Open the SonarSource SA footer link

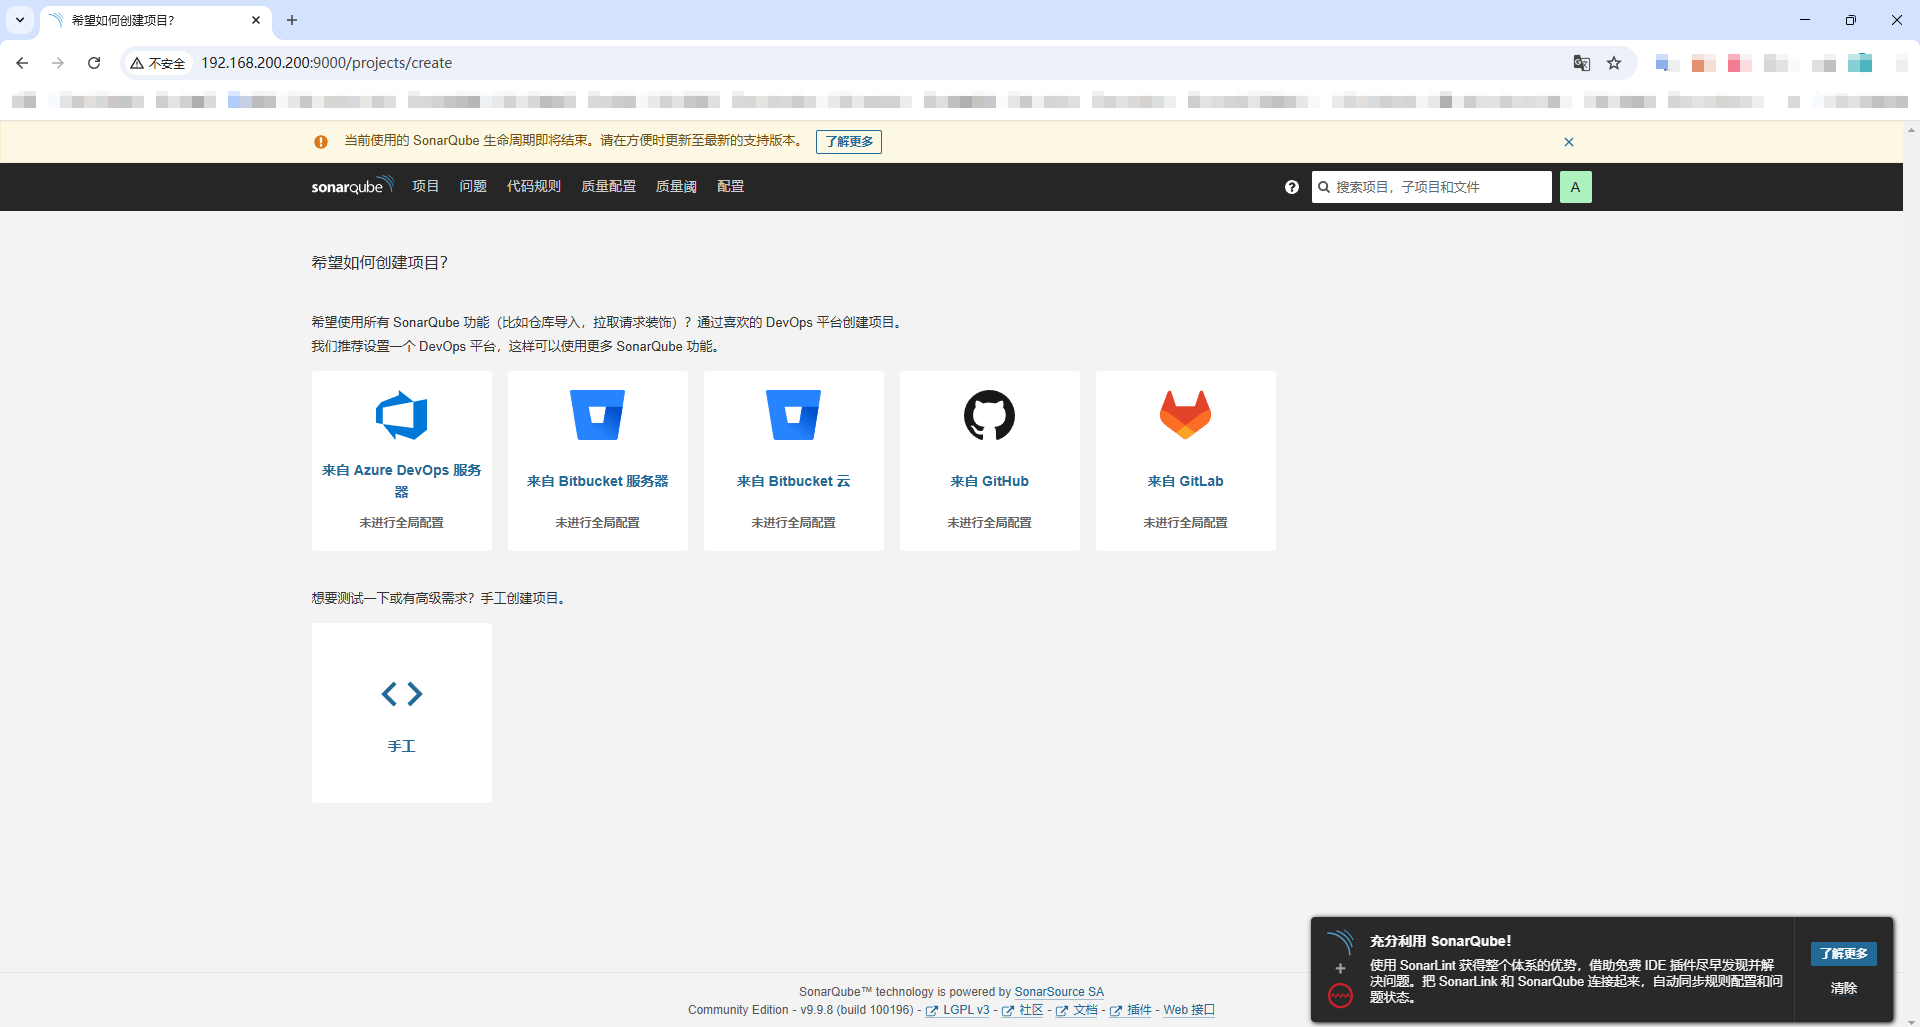coord(1059,992)
